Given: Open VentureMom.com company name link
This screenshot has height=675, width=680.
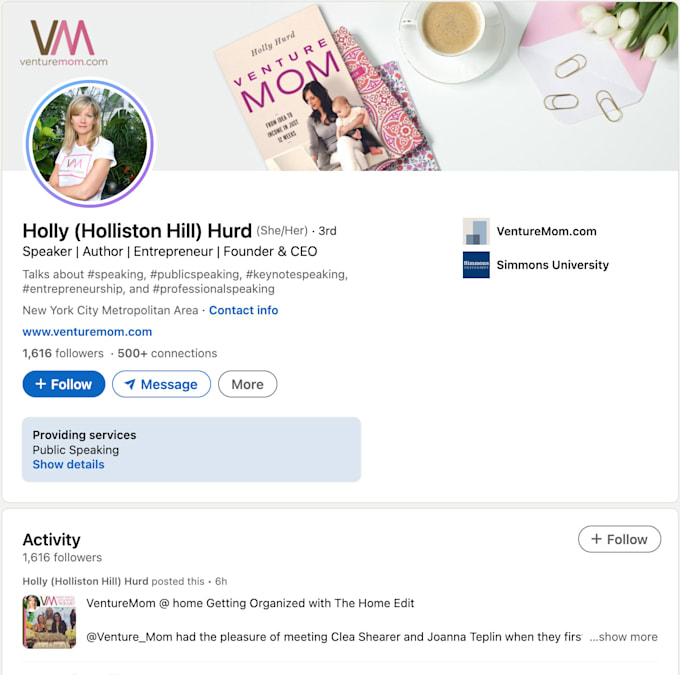Looking at the screenshot, I should [546, 231].
